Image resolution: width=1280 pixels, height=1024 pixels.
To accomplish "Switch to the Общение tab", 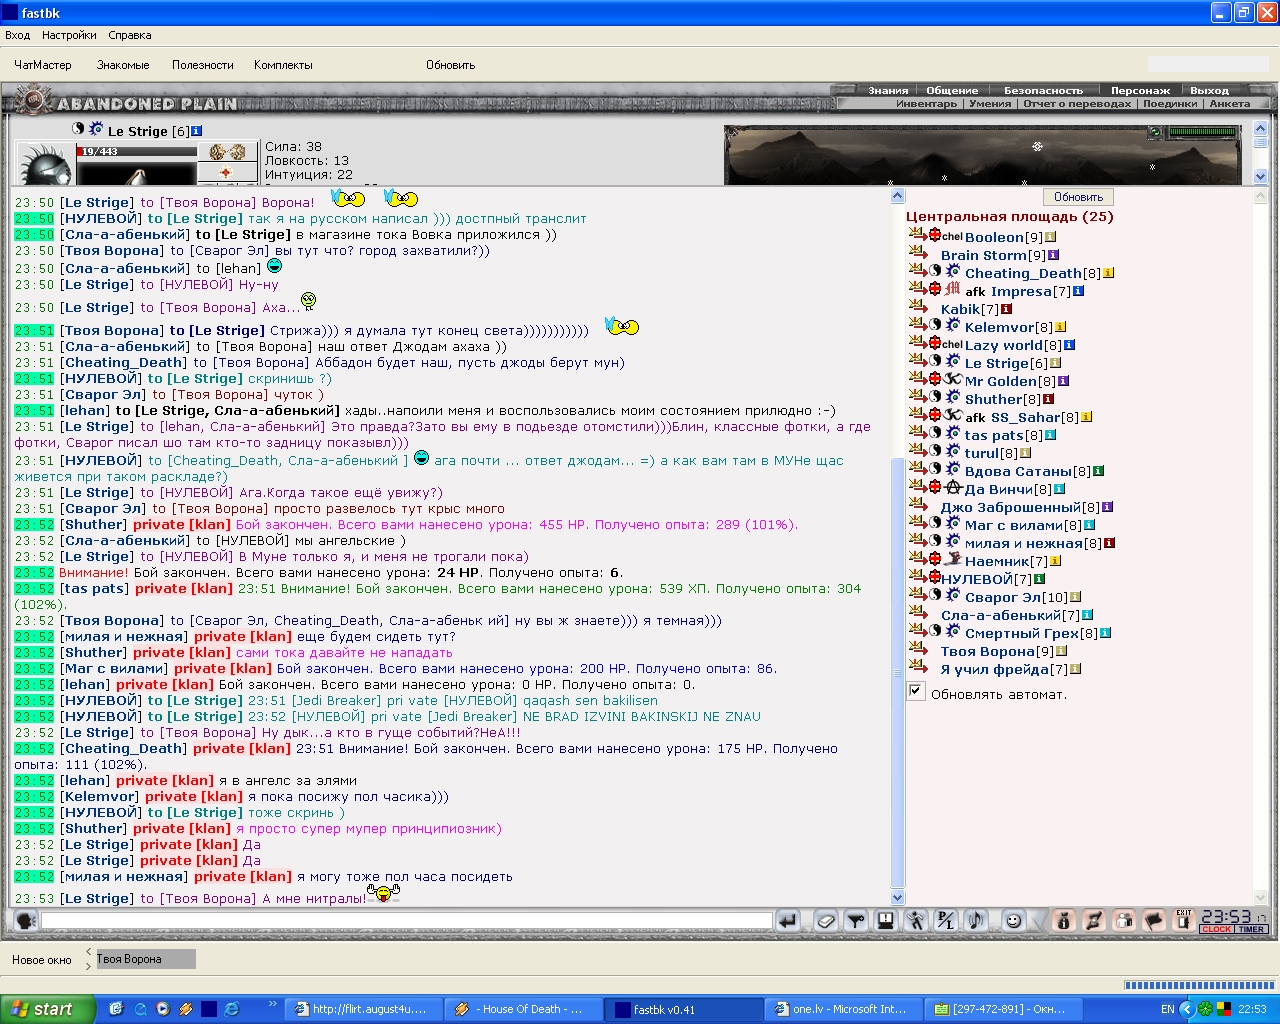I will [x=952, y=90].
